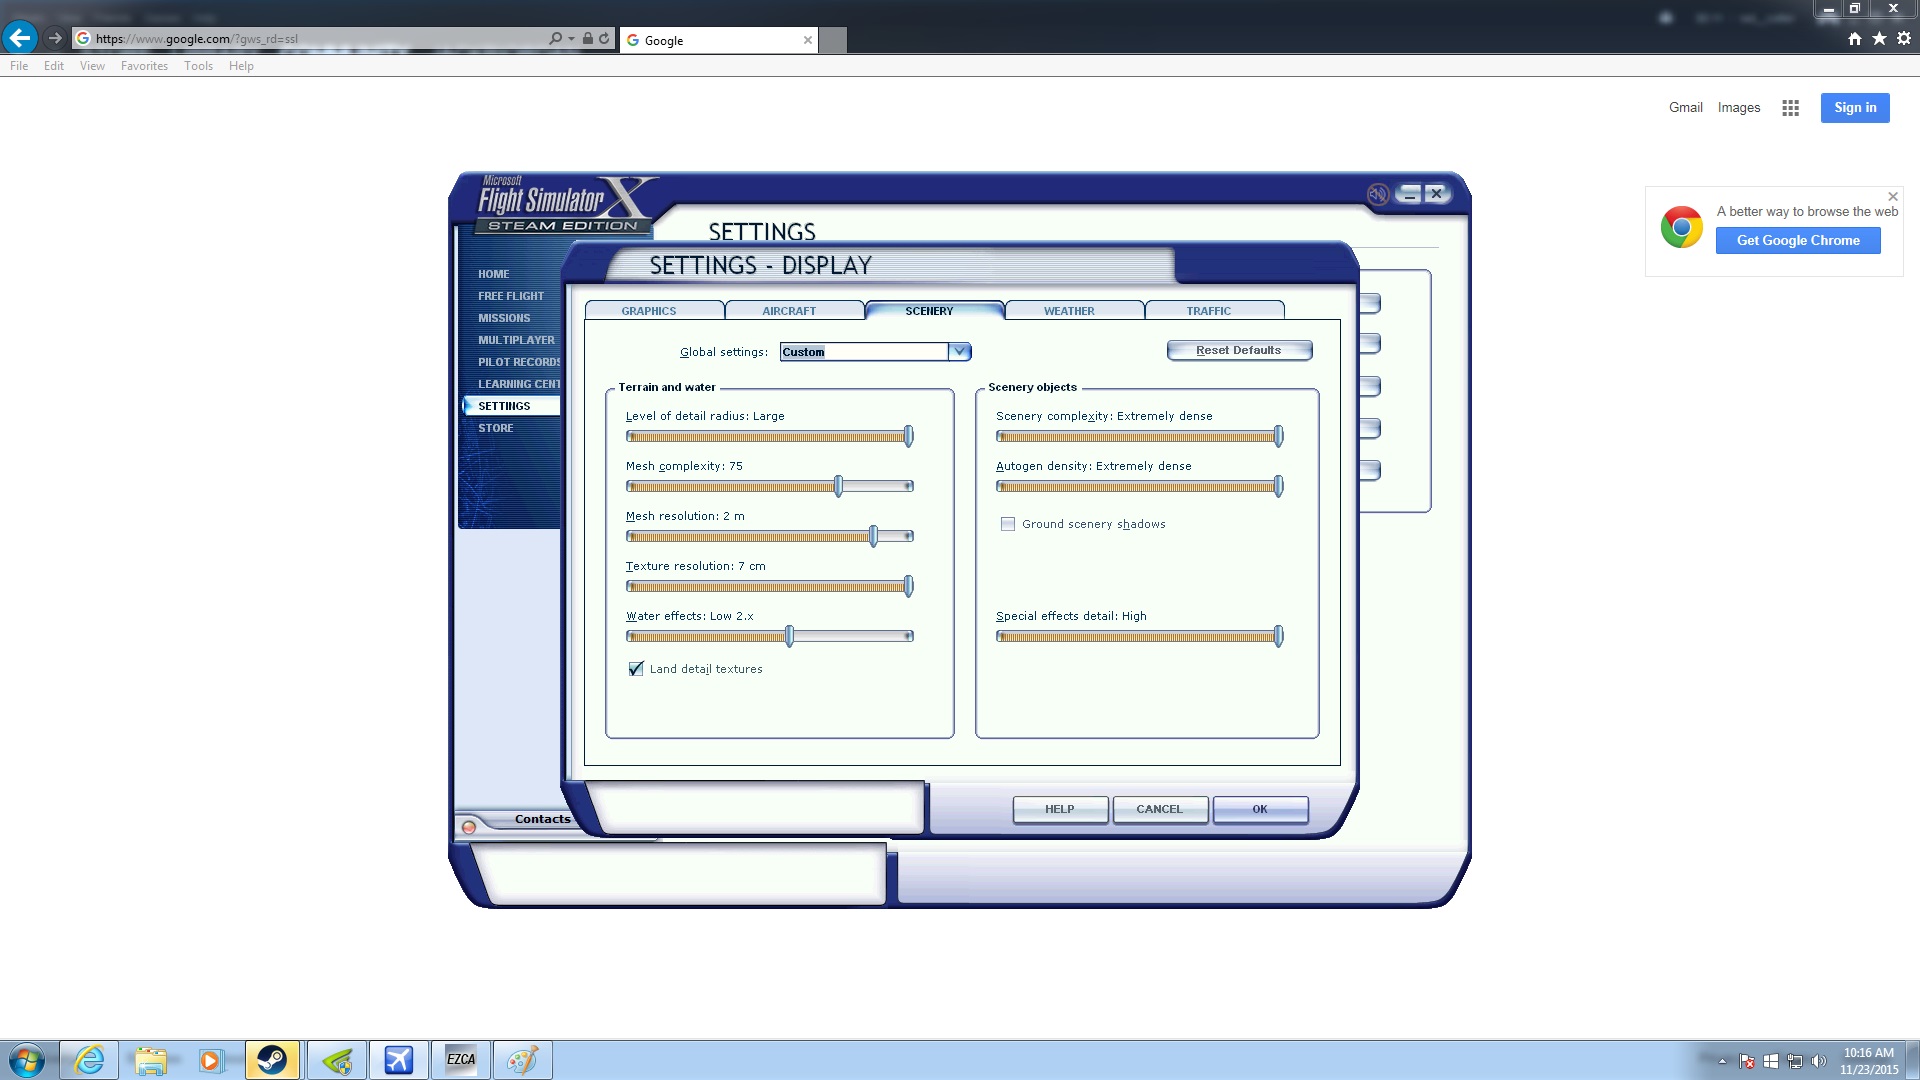Switch to the Aircraft tab

788,311
